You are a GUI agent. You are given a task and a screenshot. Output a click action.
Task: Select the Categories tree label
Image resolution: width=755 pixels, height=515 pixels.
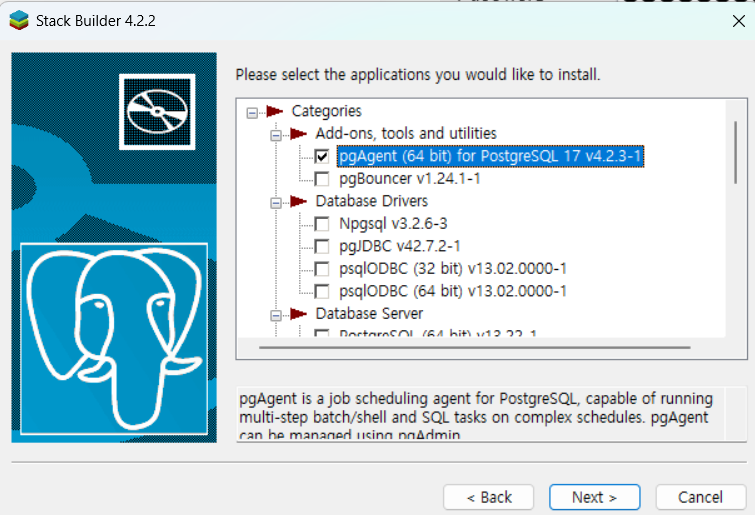click(x=326, y=111)
